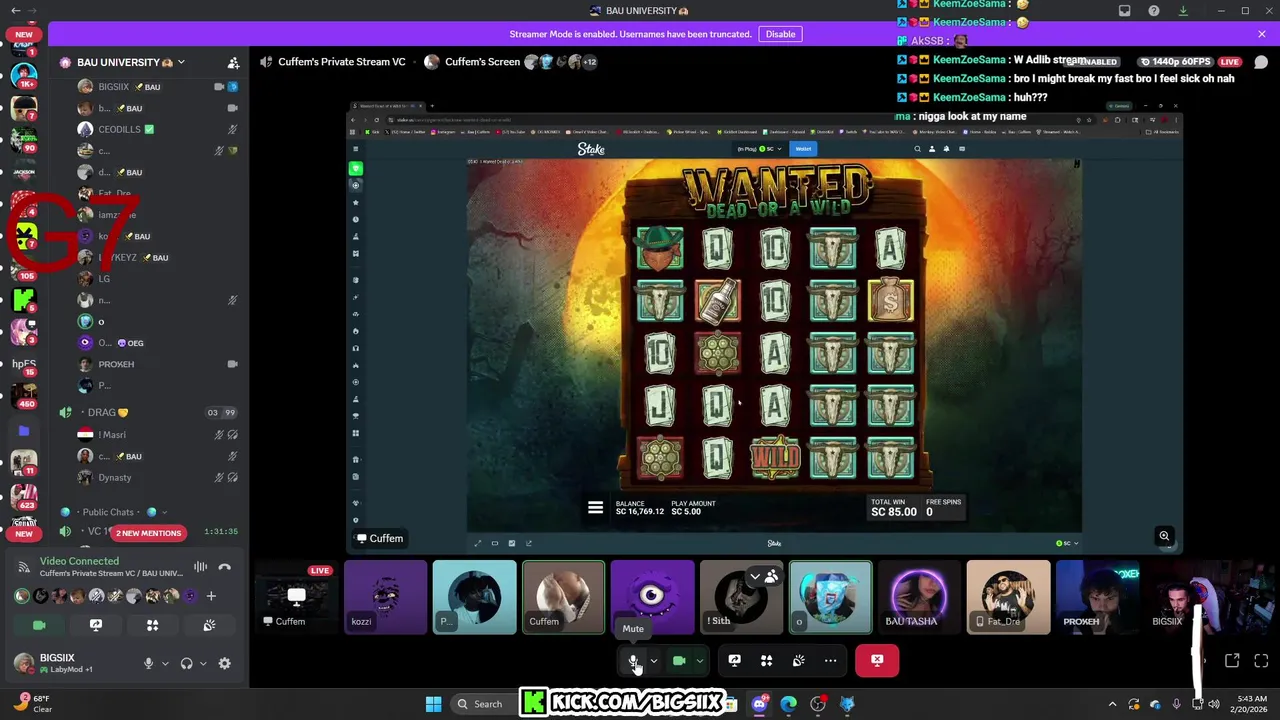The image size is (1280, 720).
Task: Select PROXEH's video tile
Action: click(1097, 597)
